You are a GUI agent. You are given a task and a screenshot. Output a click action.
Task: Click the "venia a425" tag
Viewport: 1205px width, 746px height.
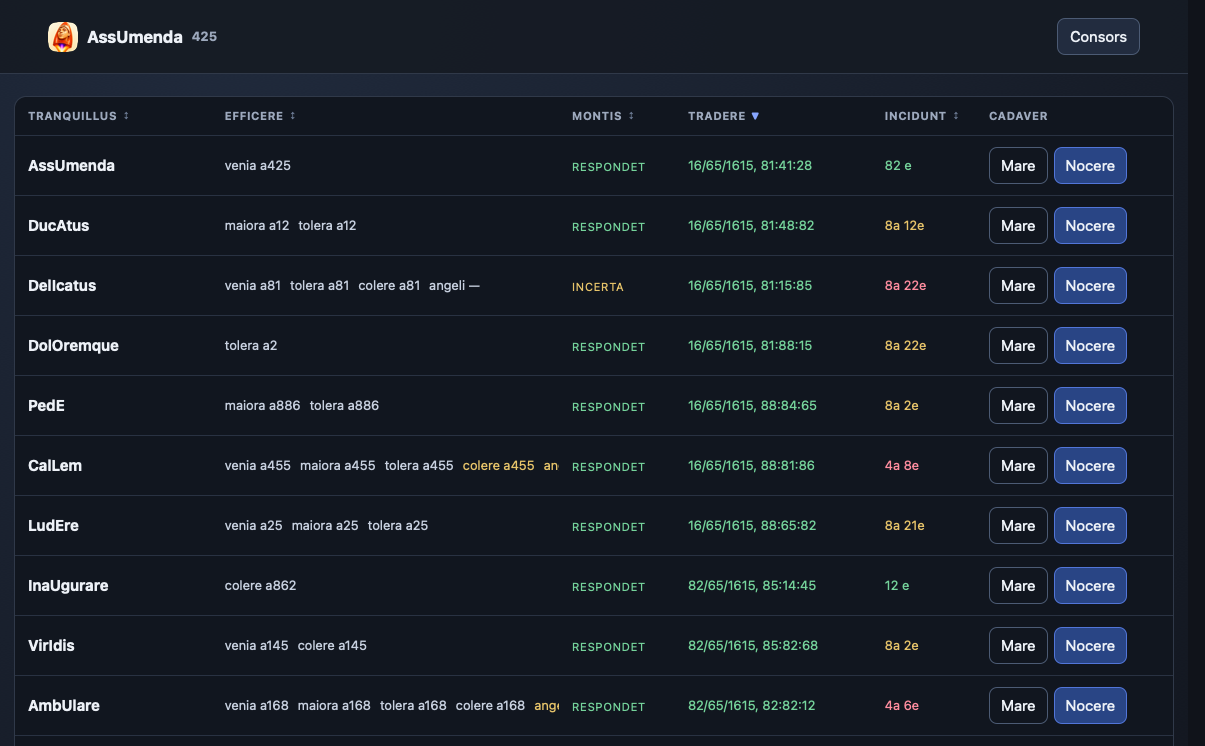click(258, 166)
